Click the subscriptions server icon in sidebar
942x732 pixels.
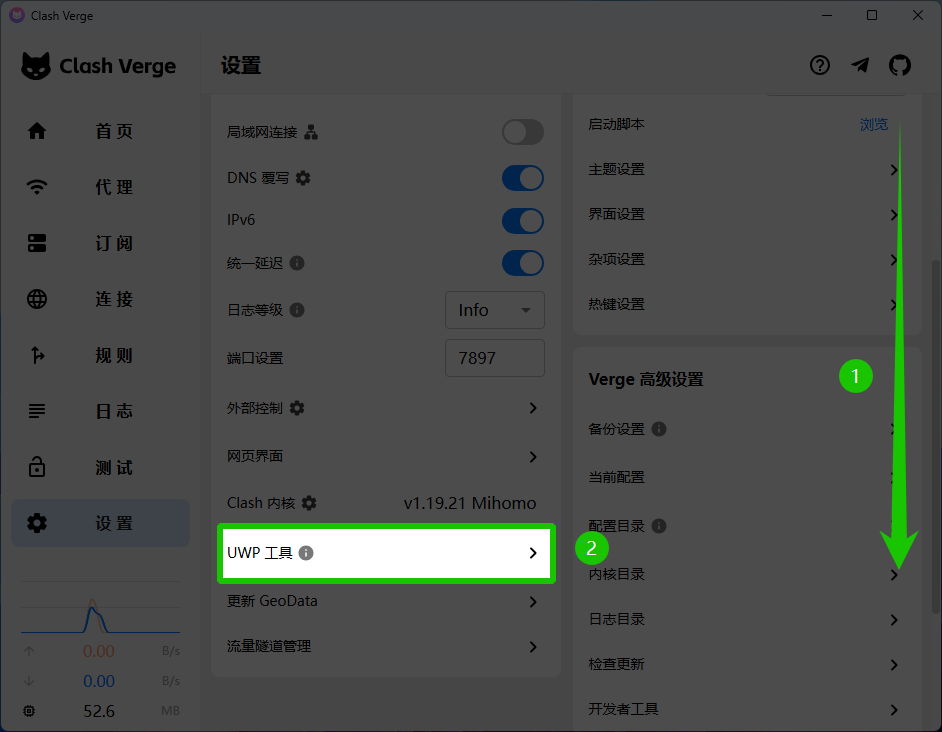37,243
